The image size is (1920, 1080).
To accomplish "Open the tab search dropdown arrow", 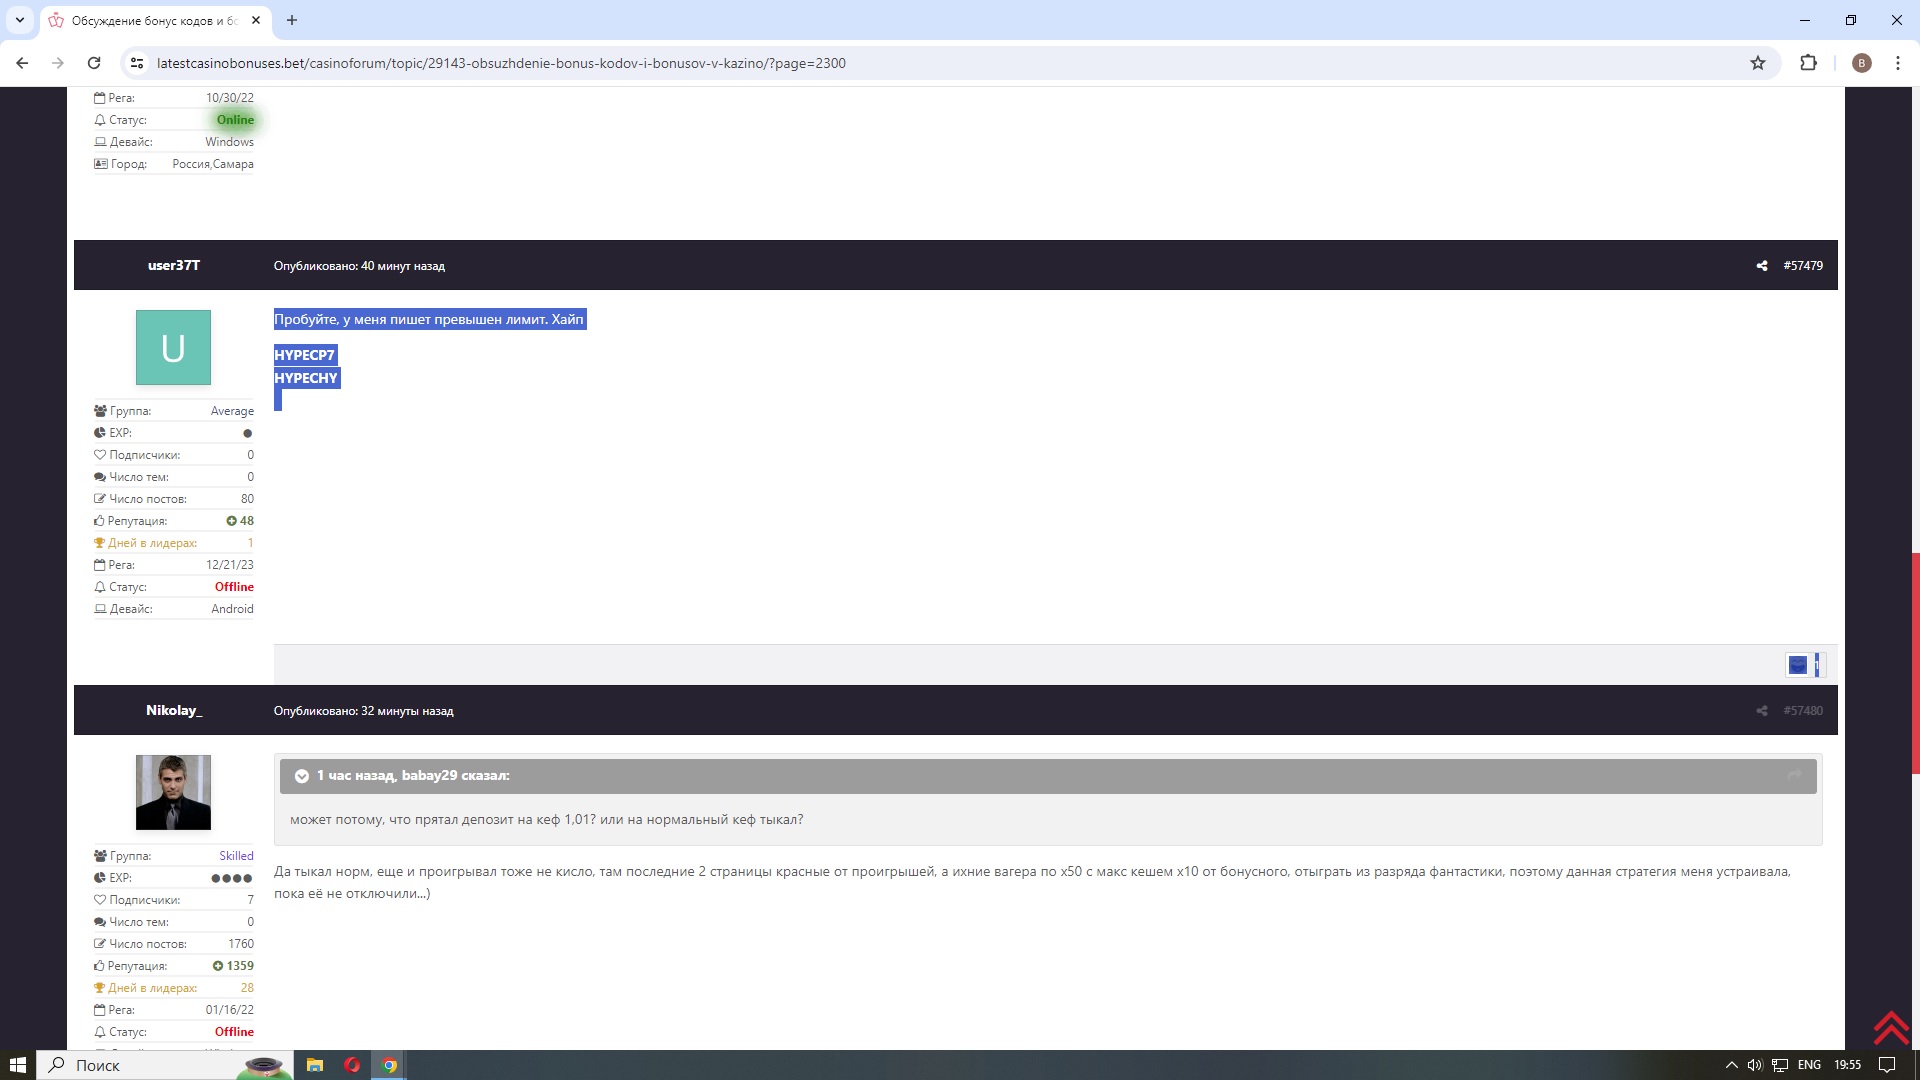I will [x=19, y=20].
